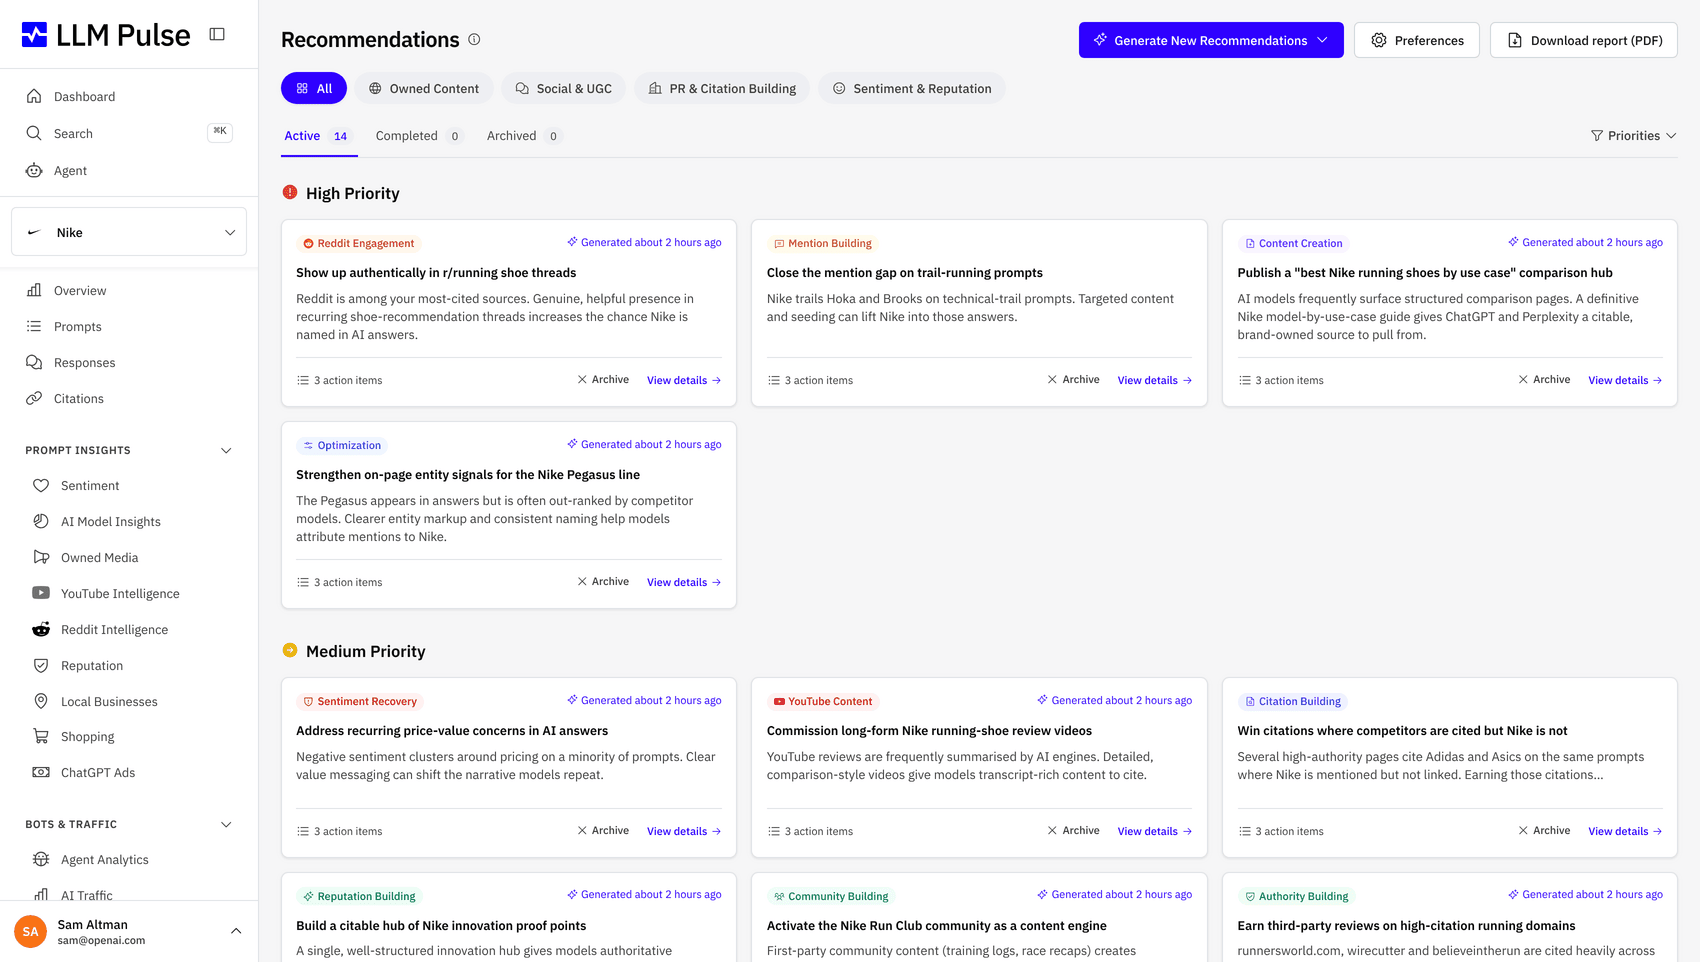Filter by PR & Citation Building
Image resolution: width=1700 pixels, height=962 pixels.
(723, 88)
